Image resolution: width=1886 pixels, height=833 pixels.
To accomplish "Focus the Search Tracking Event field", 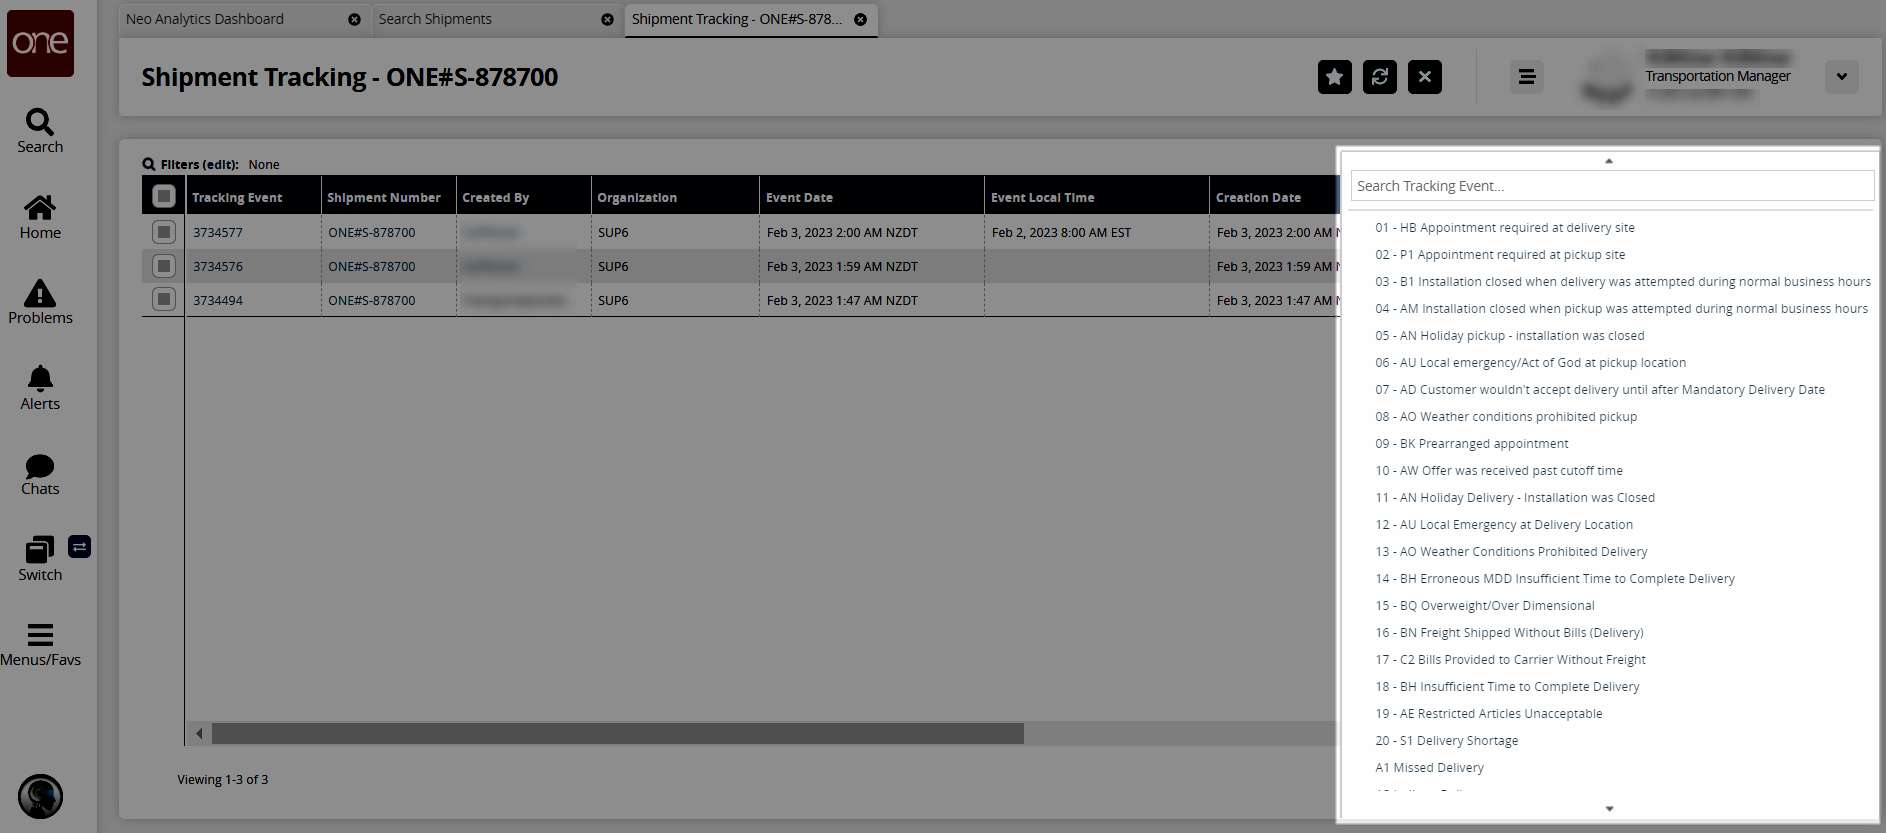I will [1612, 186].
